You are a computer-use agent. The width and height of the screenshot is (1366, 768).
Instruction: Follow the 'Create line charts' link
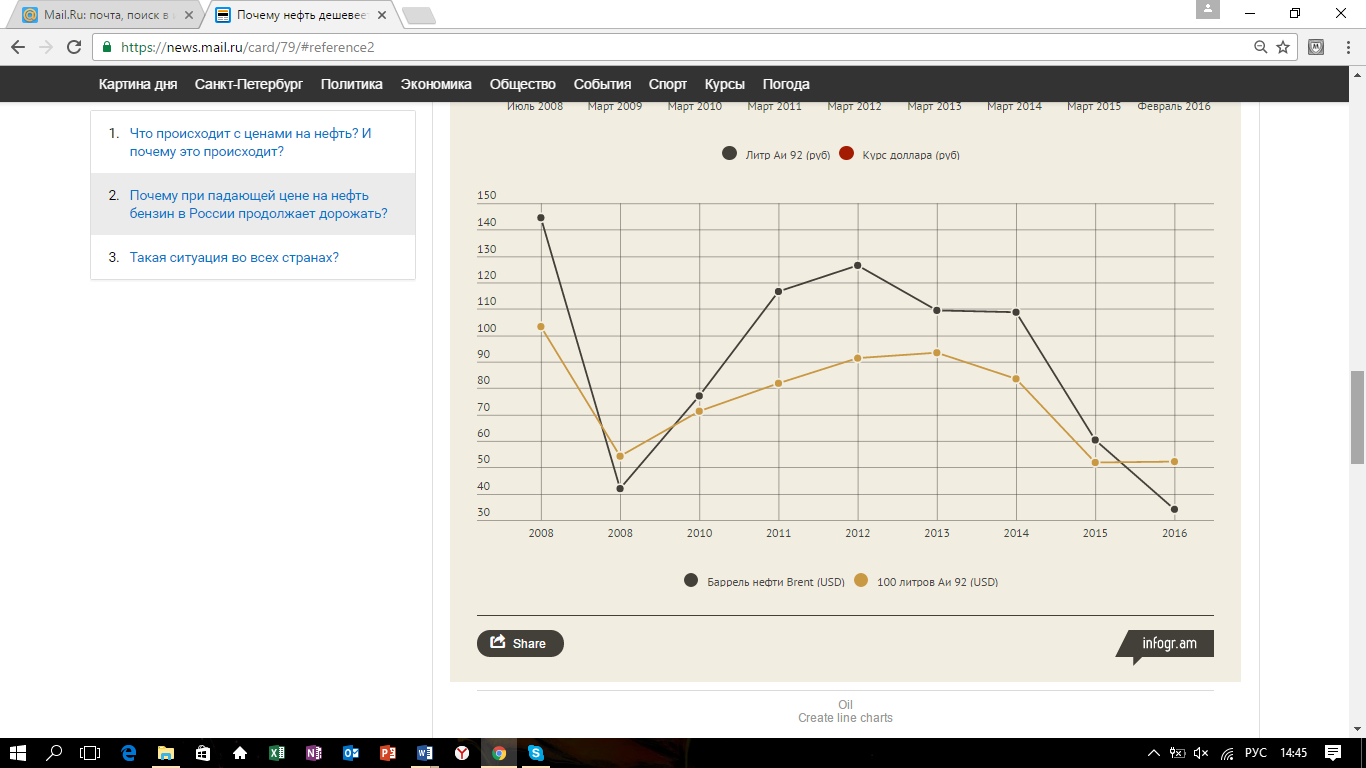click(846, 718)
